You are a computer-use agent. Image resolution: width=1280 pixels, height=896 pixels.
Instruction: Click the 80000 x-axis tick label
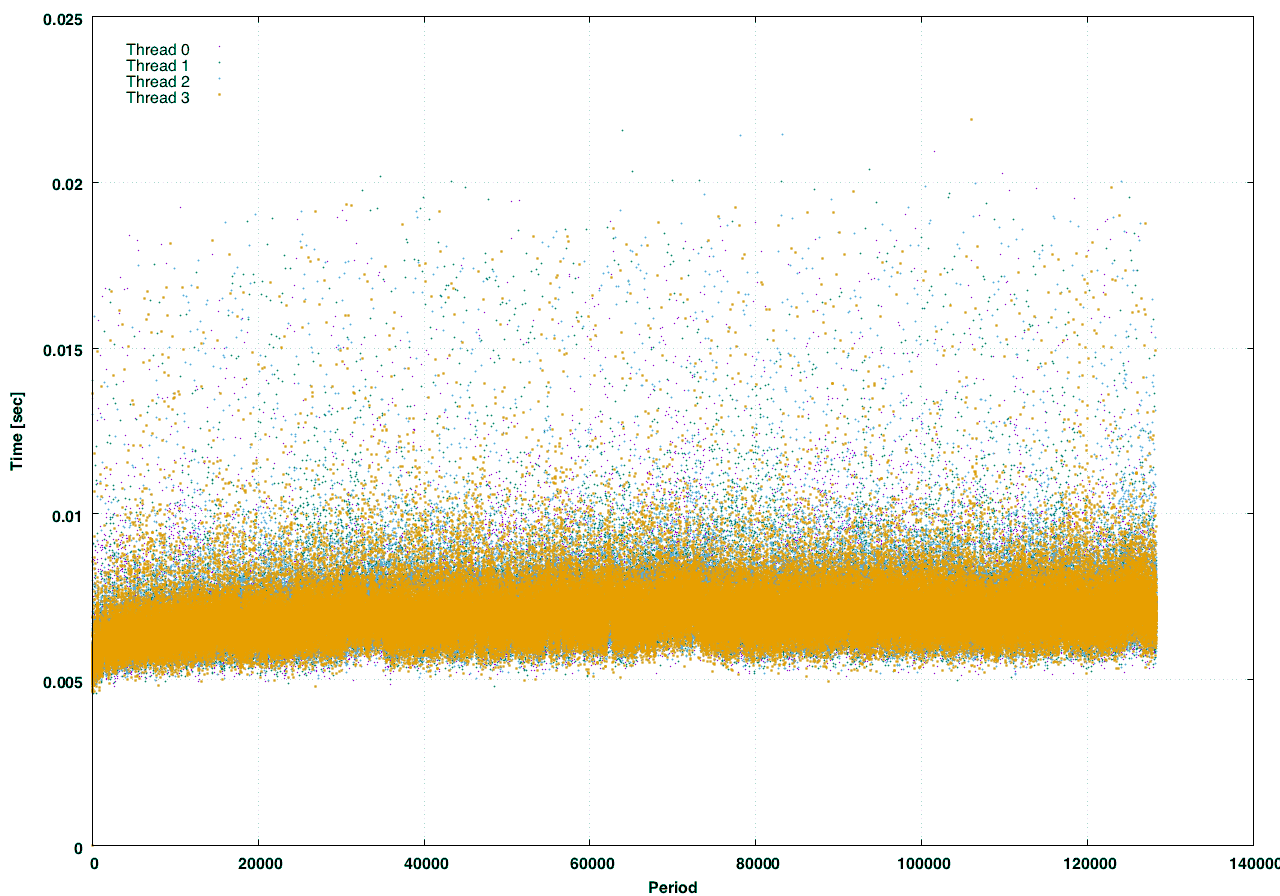pos(755,863)
